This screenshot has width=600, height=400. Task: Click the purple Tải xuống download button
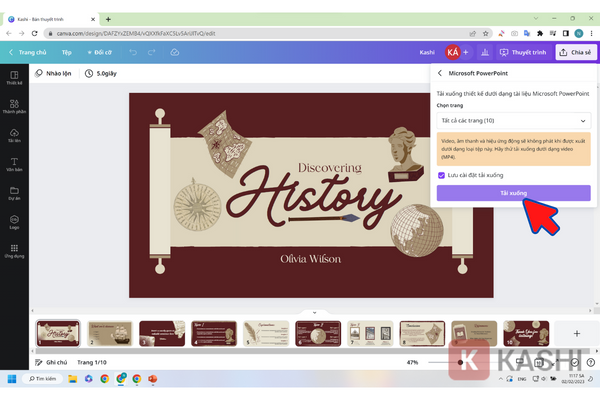(513, 193)
